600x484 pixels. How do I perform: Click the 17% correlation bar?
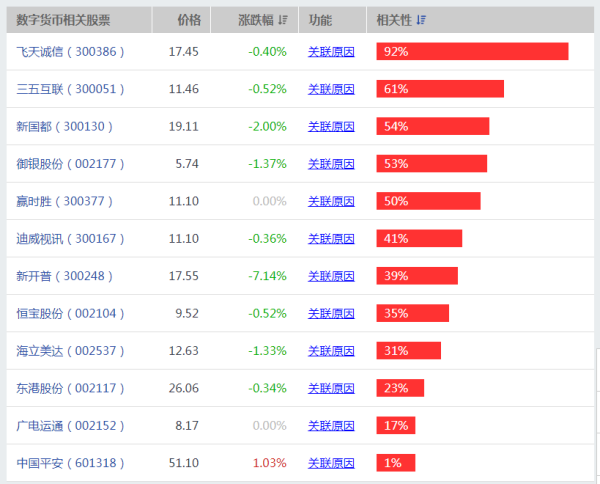click(x=396, y=425)
